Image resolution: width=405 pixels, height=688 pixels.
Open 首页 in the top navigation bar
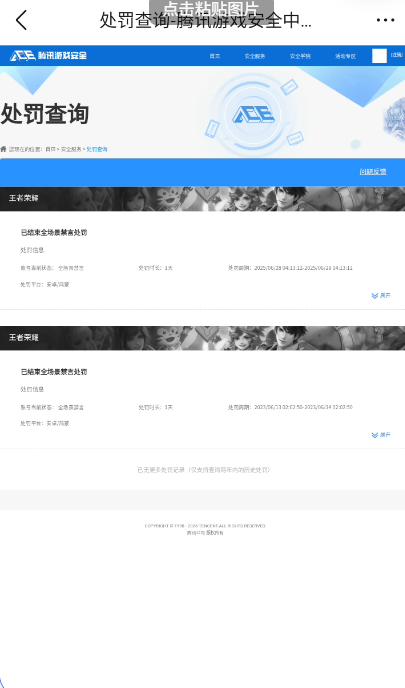pyautogui.click(x=215, y=56)
